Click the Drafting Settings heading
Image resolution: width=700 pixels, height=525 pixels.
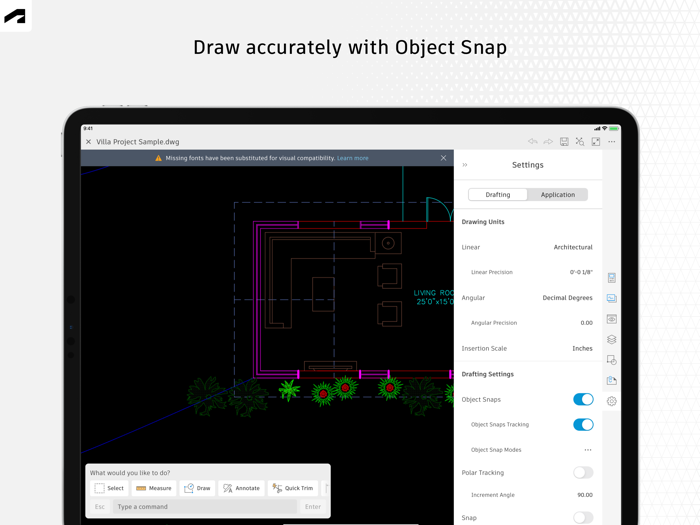(488, 374)
